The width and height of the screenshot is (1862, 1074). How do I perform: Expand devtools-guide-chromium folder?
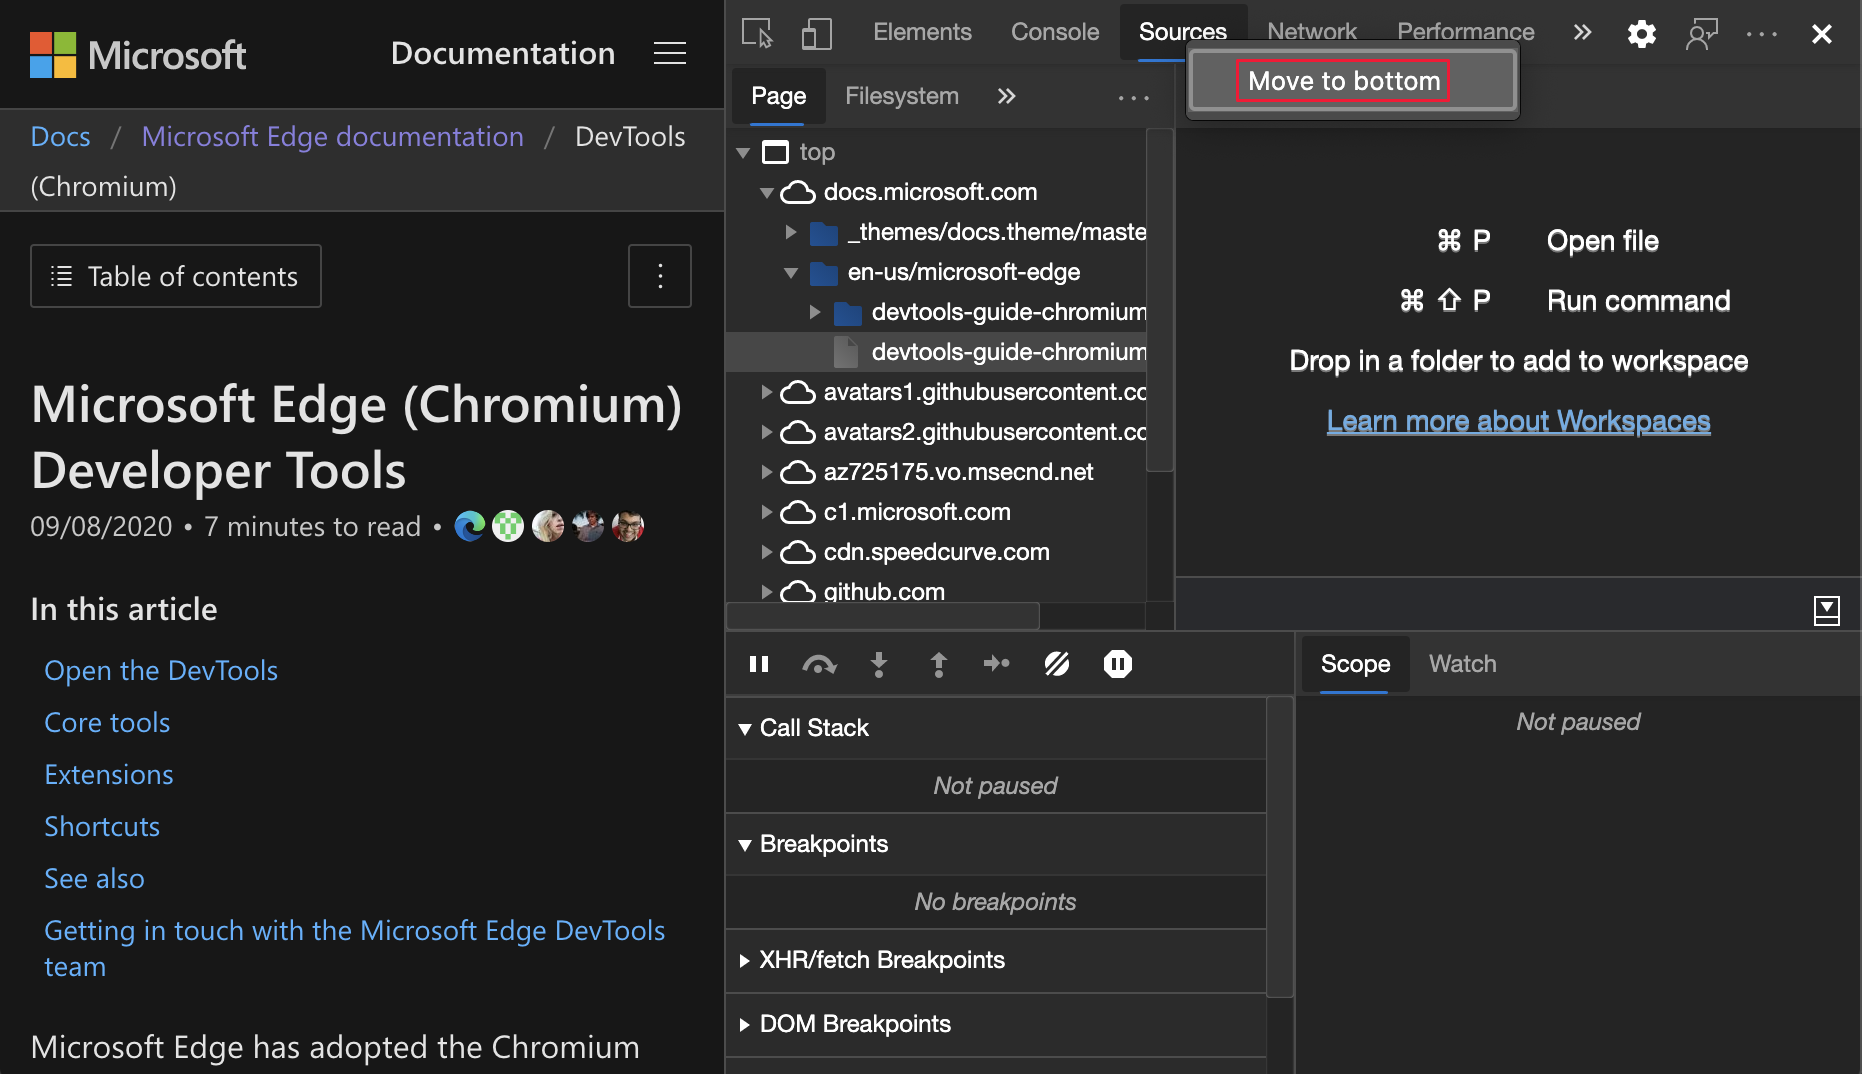pyautogui.click(x=815, y=312)
